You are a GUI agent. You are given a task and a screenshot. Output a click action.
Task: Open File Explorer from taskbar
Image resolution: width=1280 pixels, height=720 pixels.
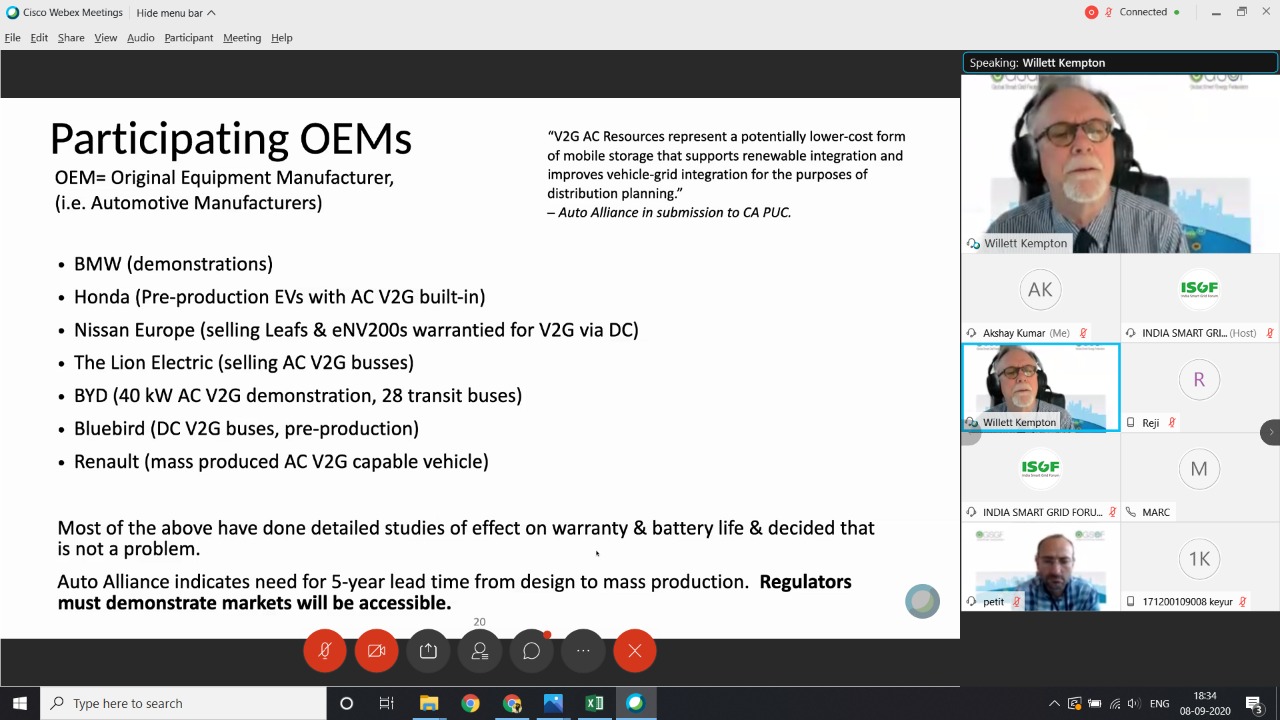point(429,703)
